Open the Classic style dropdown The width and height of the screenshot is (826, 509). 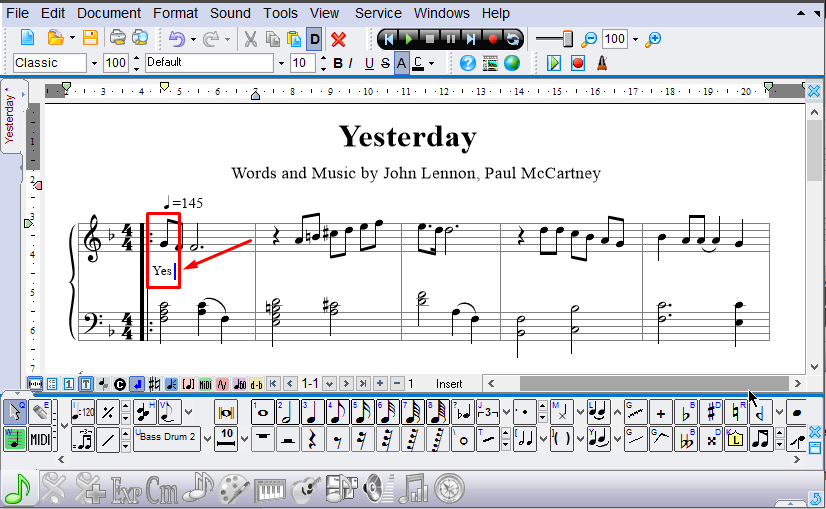click(x=94, y=63)
